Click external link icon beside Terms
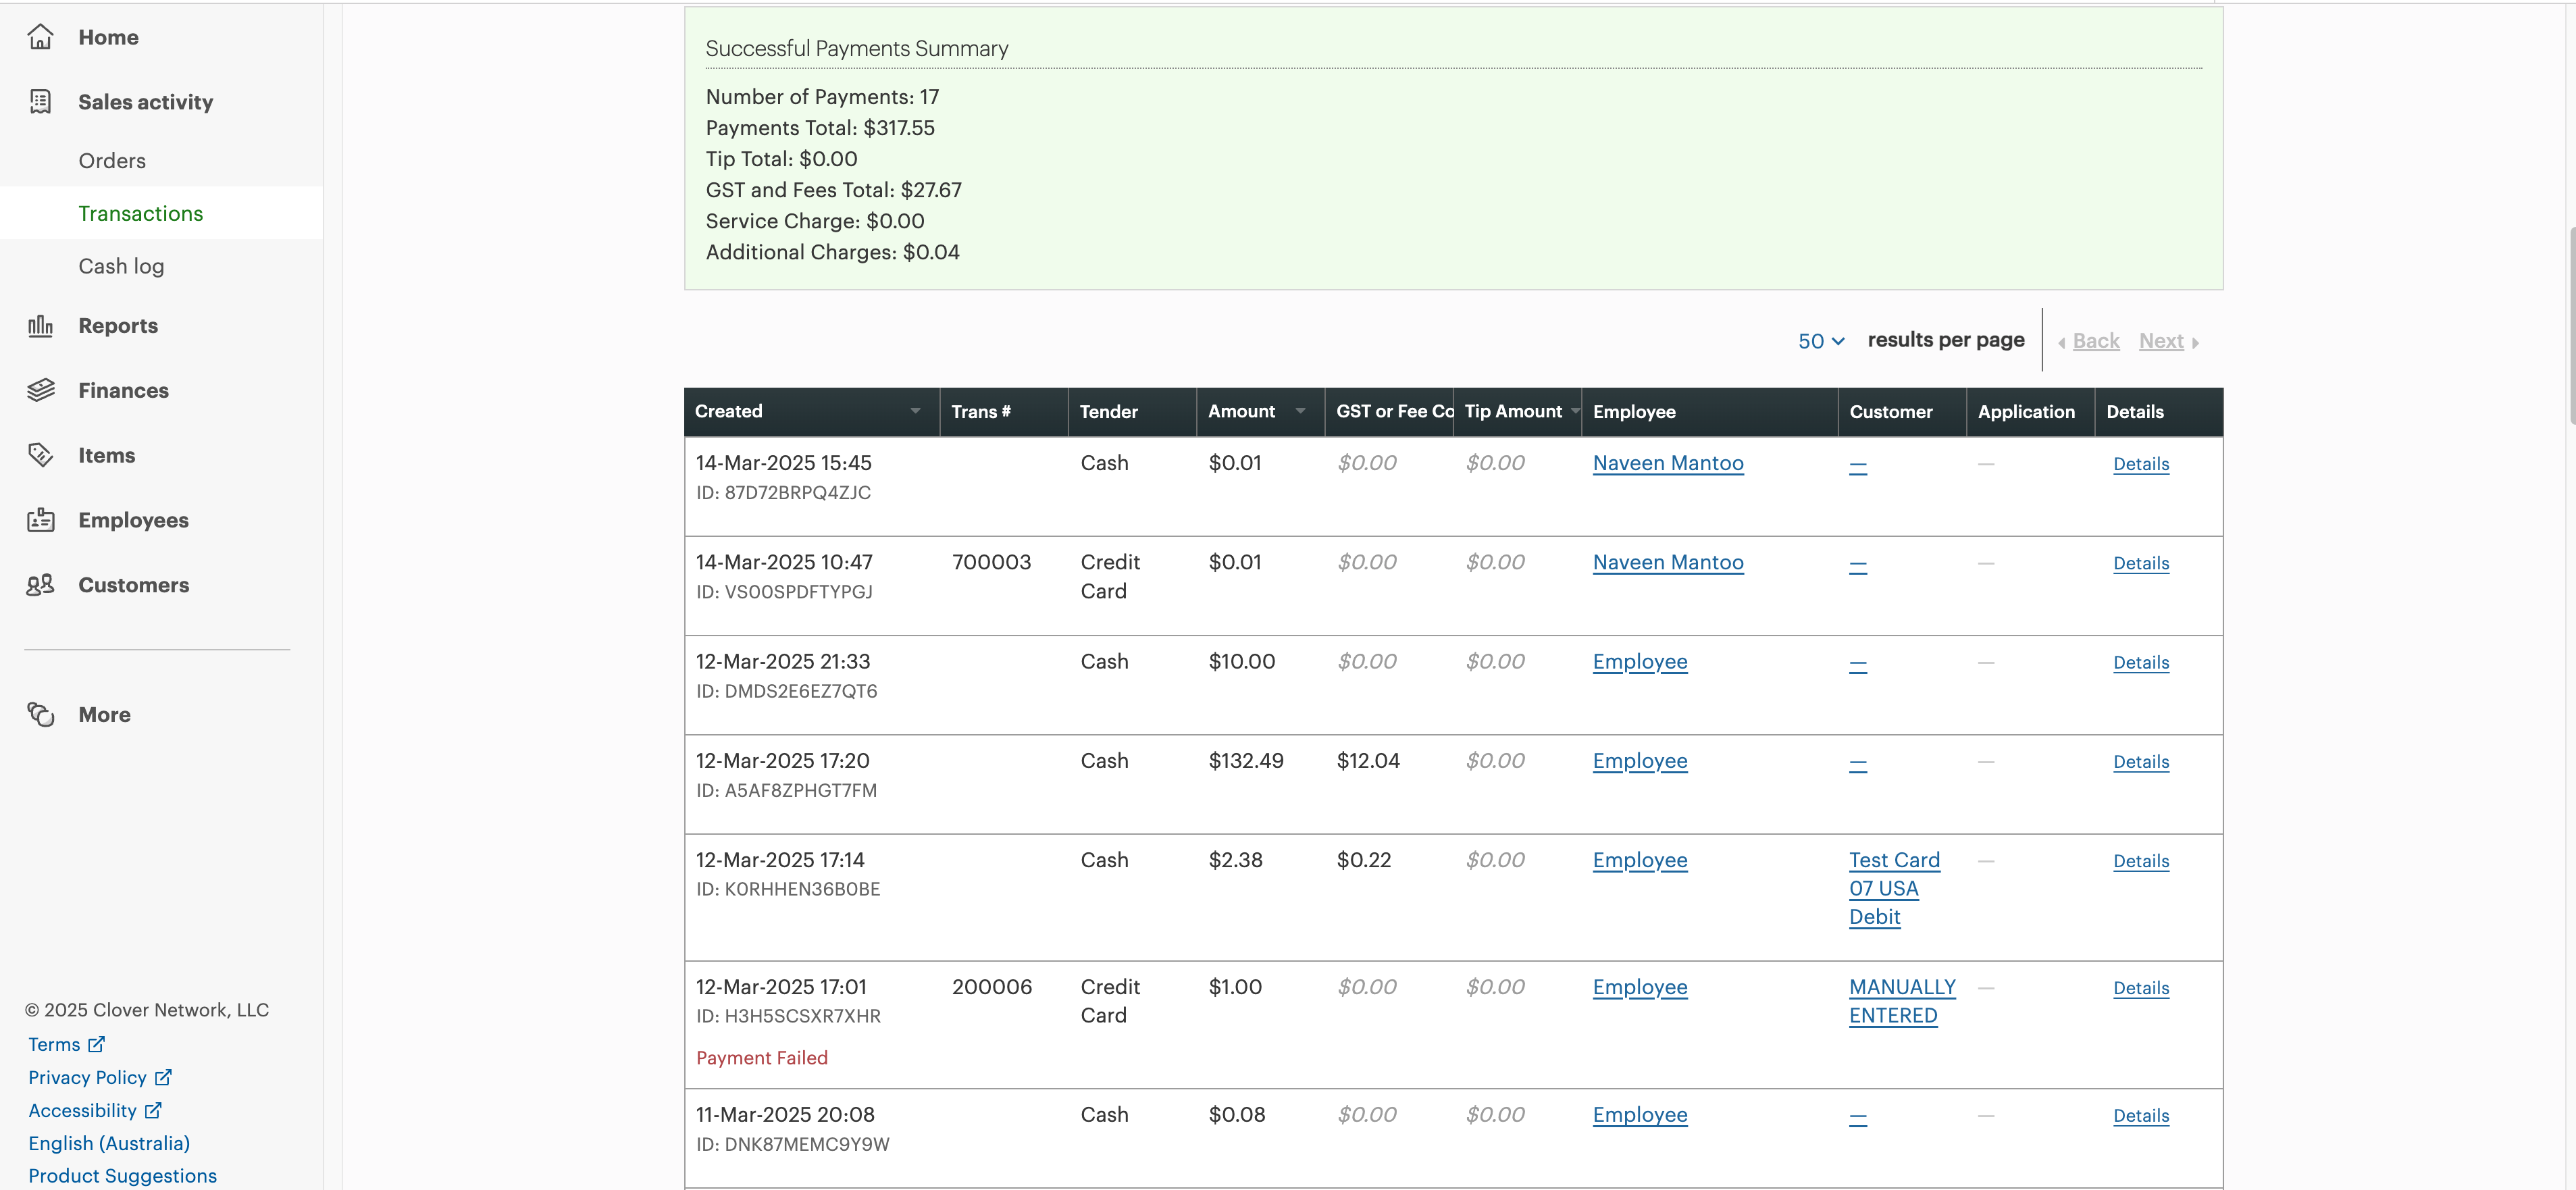2576x1190 pixels. [x=96, y=1044]
